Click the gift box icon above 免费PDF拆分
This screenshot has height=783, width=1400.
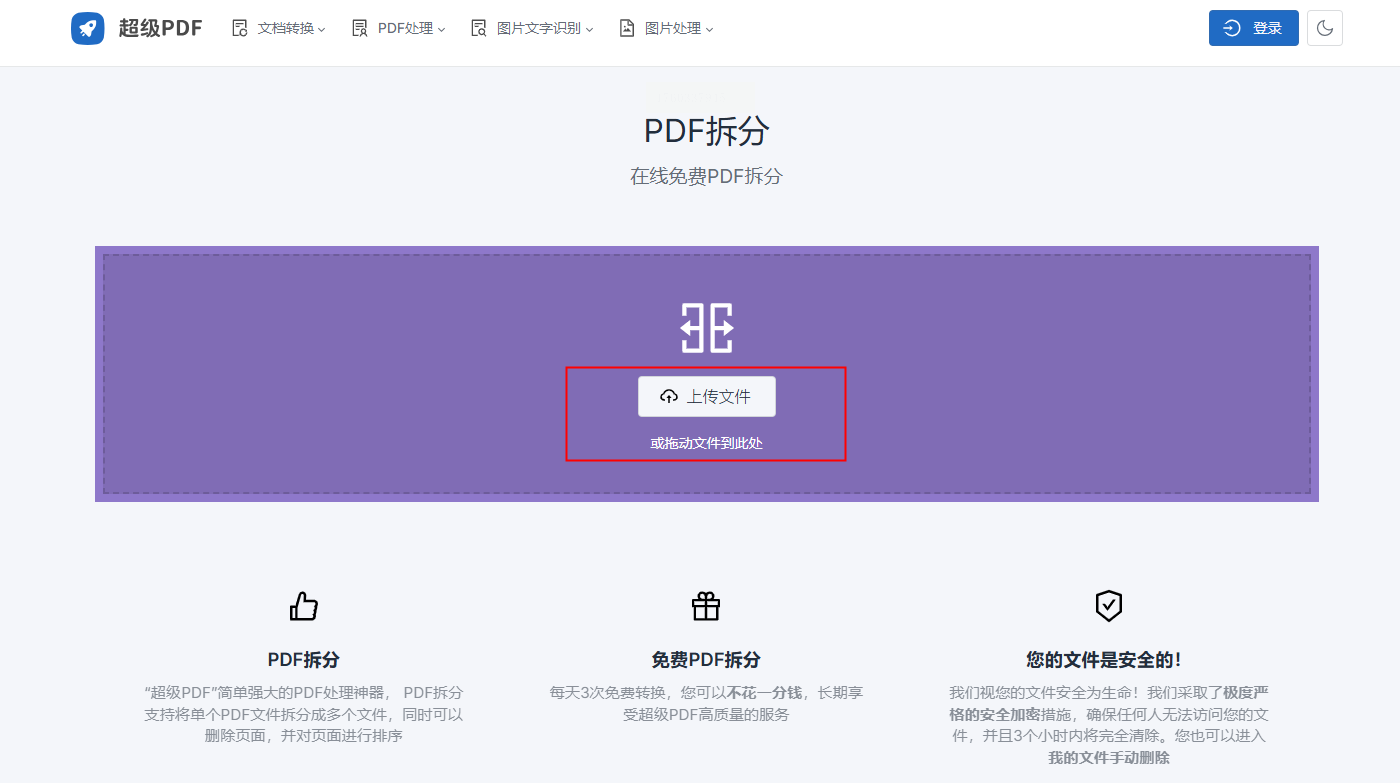pyautogui.click(x=706, y=606)
